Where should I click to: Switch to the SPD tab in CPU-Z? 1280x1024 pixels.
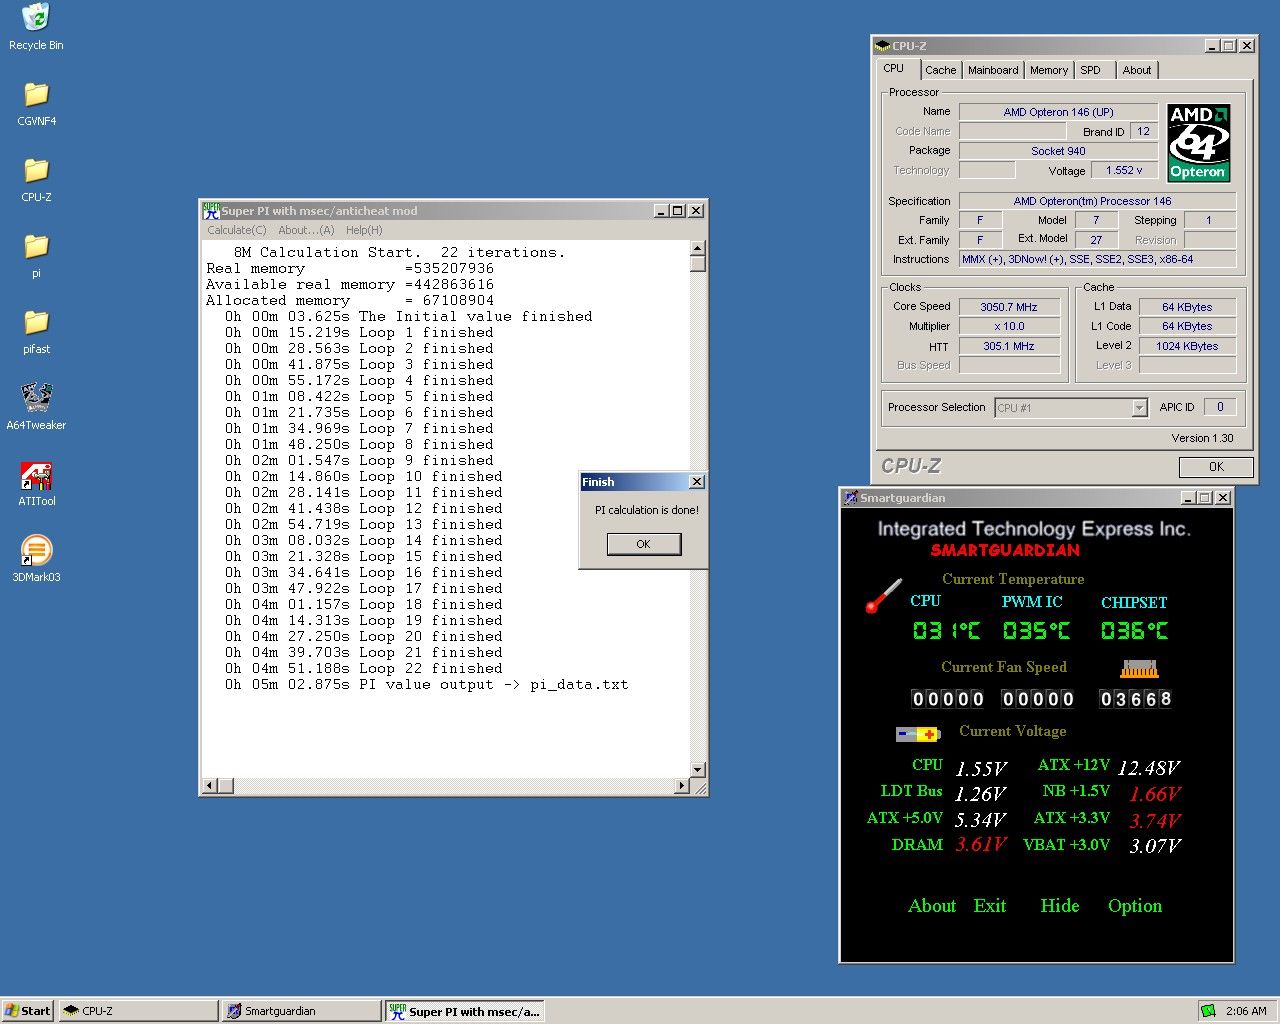1091,70
